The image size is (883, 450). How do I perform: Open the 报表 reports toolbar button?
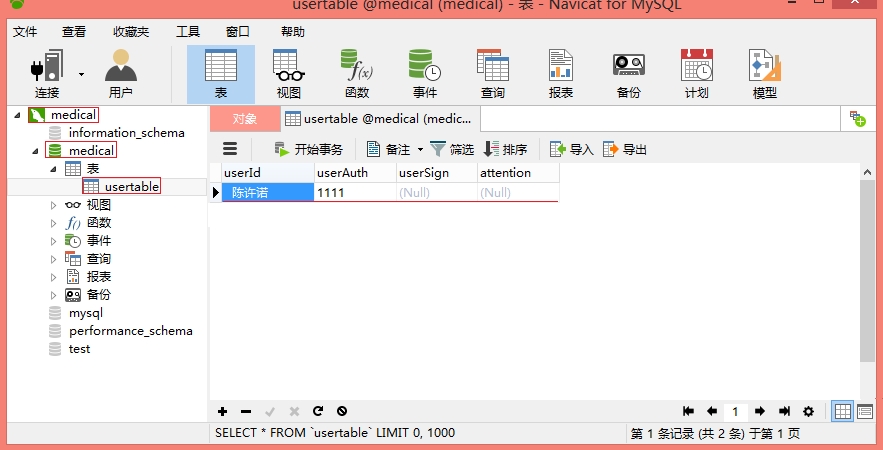click(561, 74)
